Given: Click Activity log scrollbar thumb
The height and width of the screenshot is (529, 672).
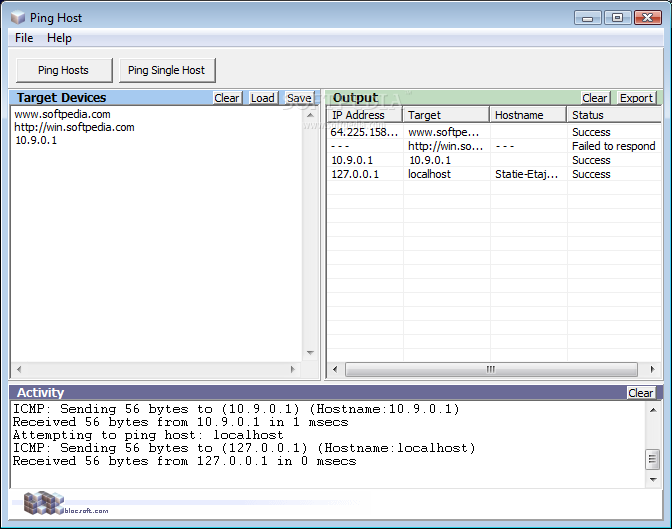Looking at the screenshot, I should click(x=653, y=460).
